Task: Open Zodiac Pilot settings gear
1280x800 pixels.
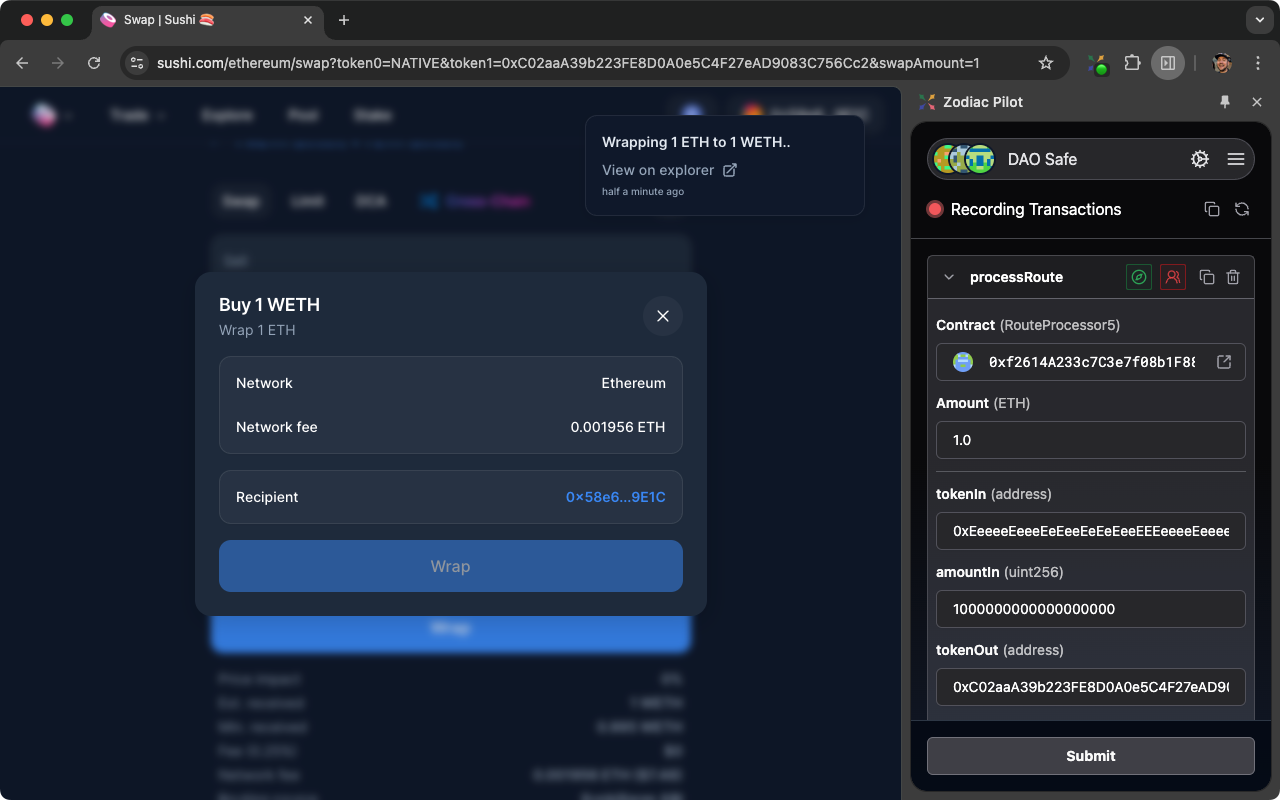Action: coord(1200,159)
